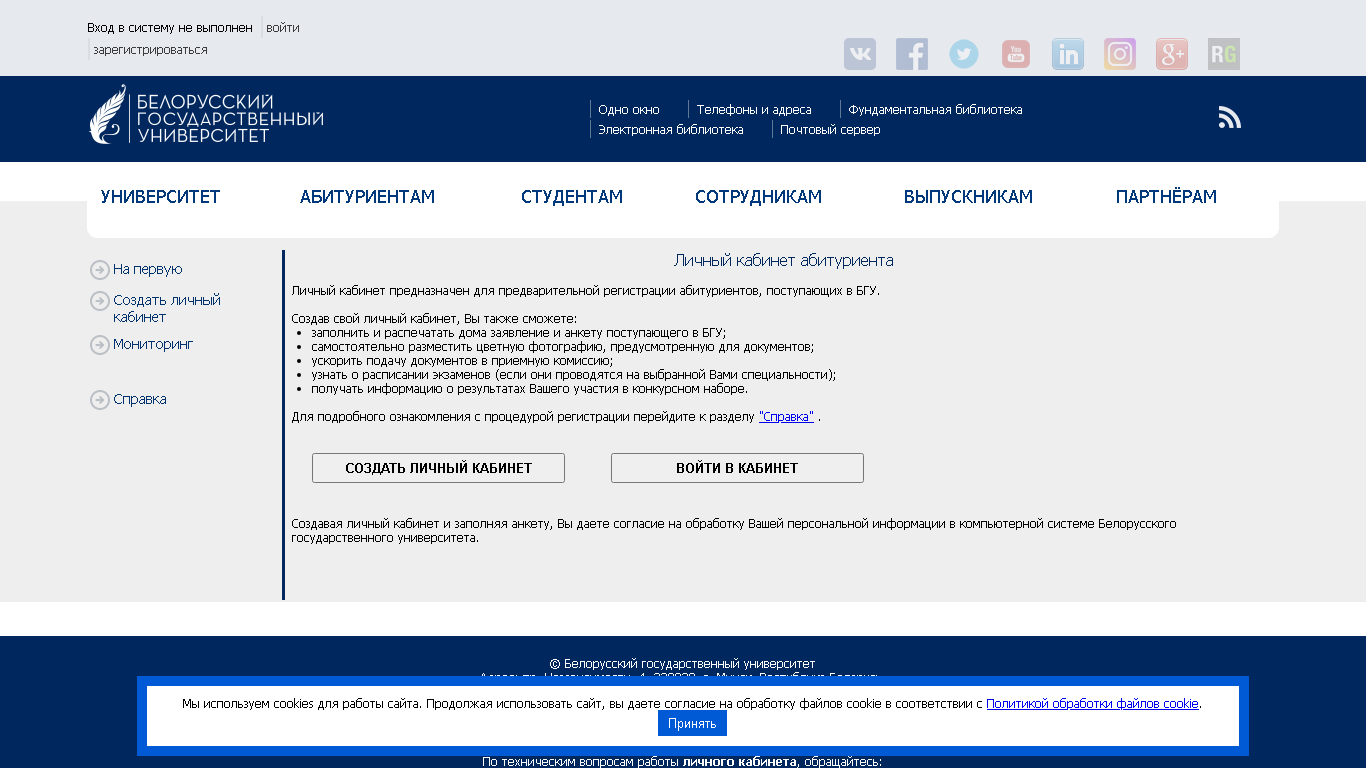The width and height of the screenshot is (1366, 768).
Task: Select Создать личный кабинет in sidebar
Action: pyautogui.click(x=167, y=309)
